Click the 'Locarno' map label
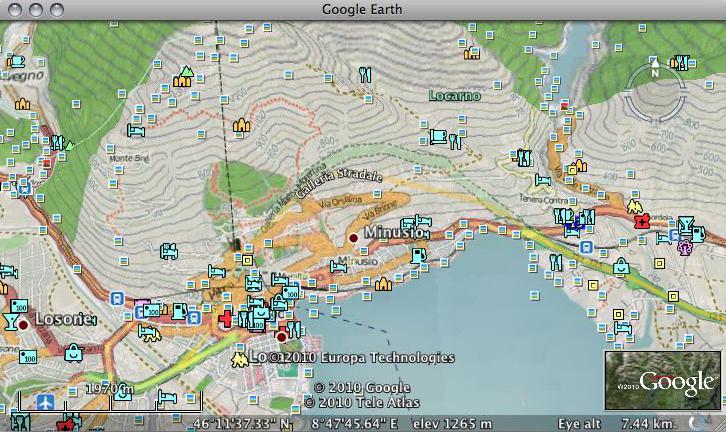The width and height of the screenshot is (726, 432). tap(455, 96)
